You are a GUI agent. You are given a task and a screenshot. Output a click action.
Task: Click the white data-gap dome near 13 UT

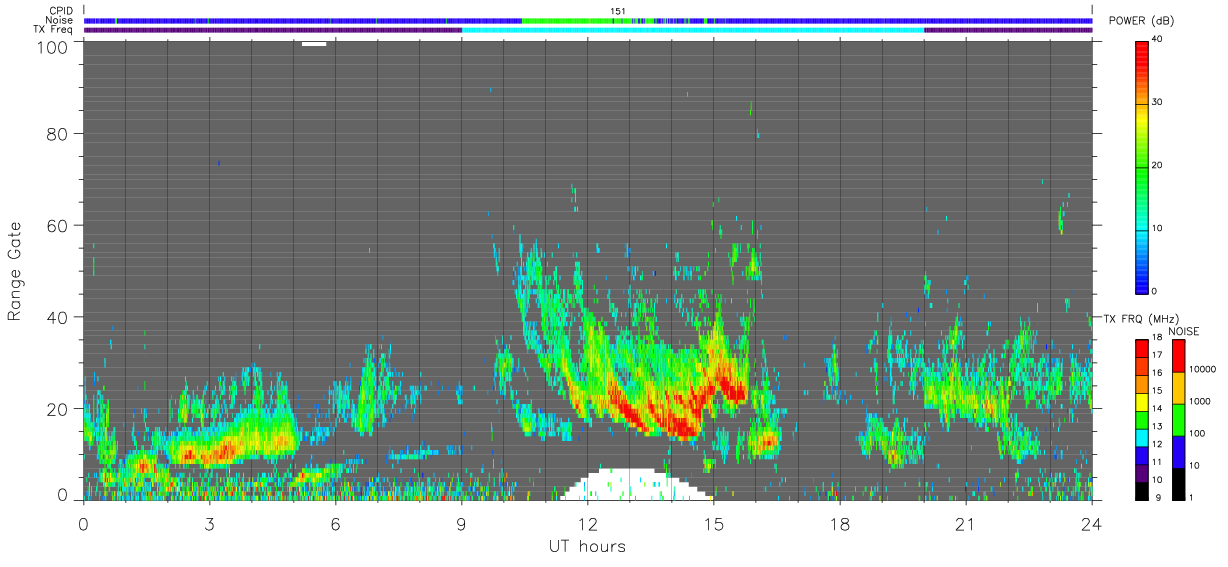pyautogui.click(x=636, y=484)
